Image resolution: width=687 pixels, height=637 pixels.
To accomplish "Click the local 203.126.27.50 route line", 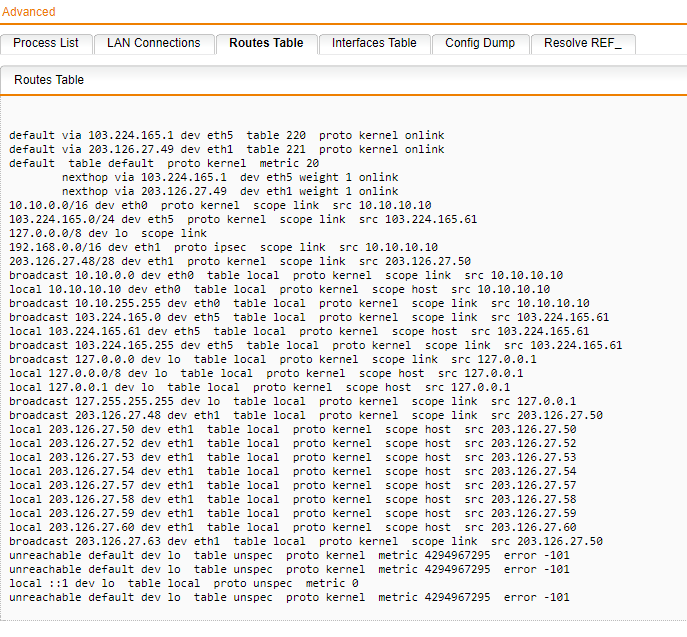I will click(293, 430).
